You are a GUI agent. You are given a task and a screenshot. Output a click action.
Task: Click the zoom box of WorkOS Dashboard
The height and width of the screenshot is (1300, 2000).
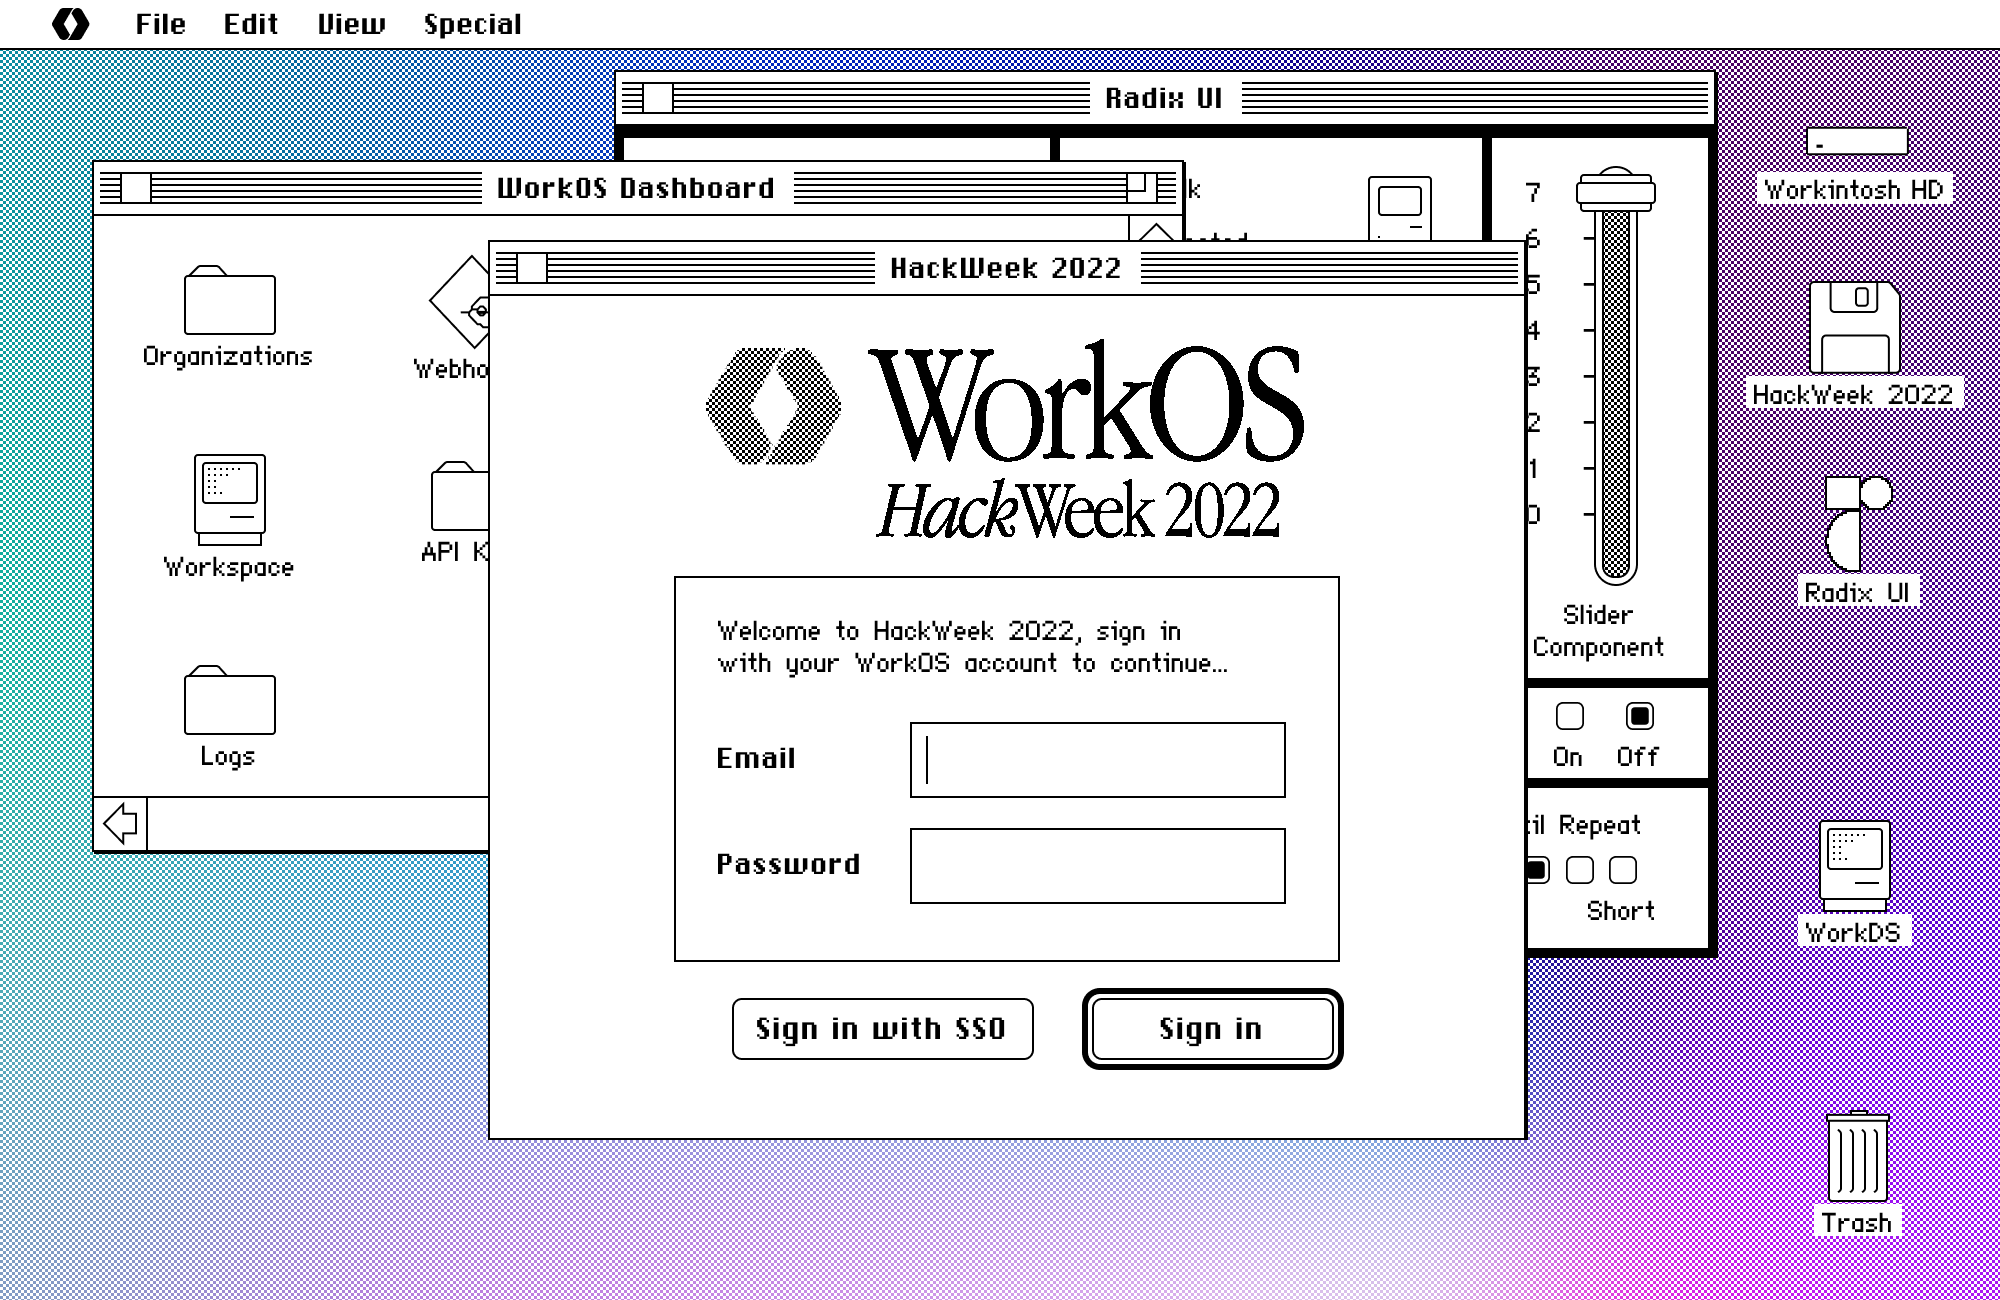(1141, 187)
